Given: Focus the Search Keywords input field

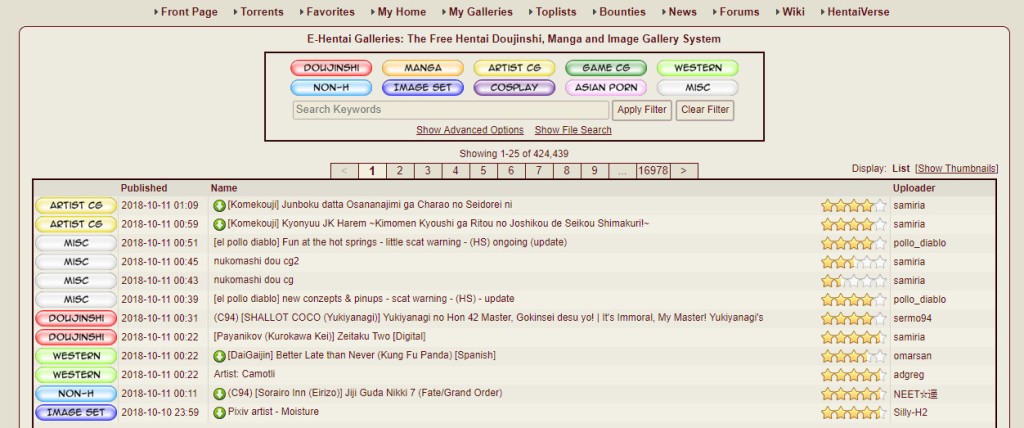Looking at the screenshot, I should pyautogui.click(x=451, y=110).
